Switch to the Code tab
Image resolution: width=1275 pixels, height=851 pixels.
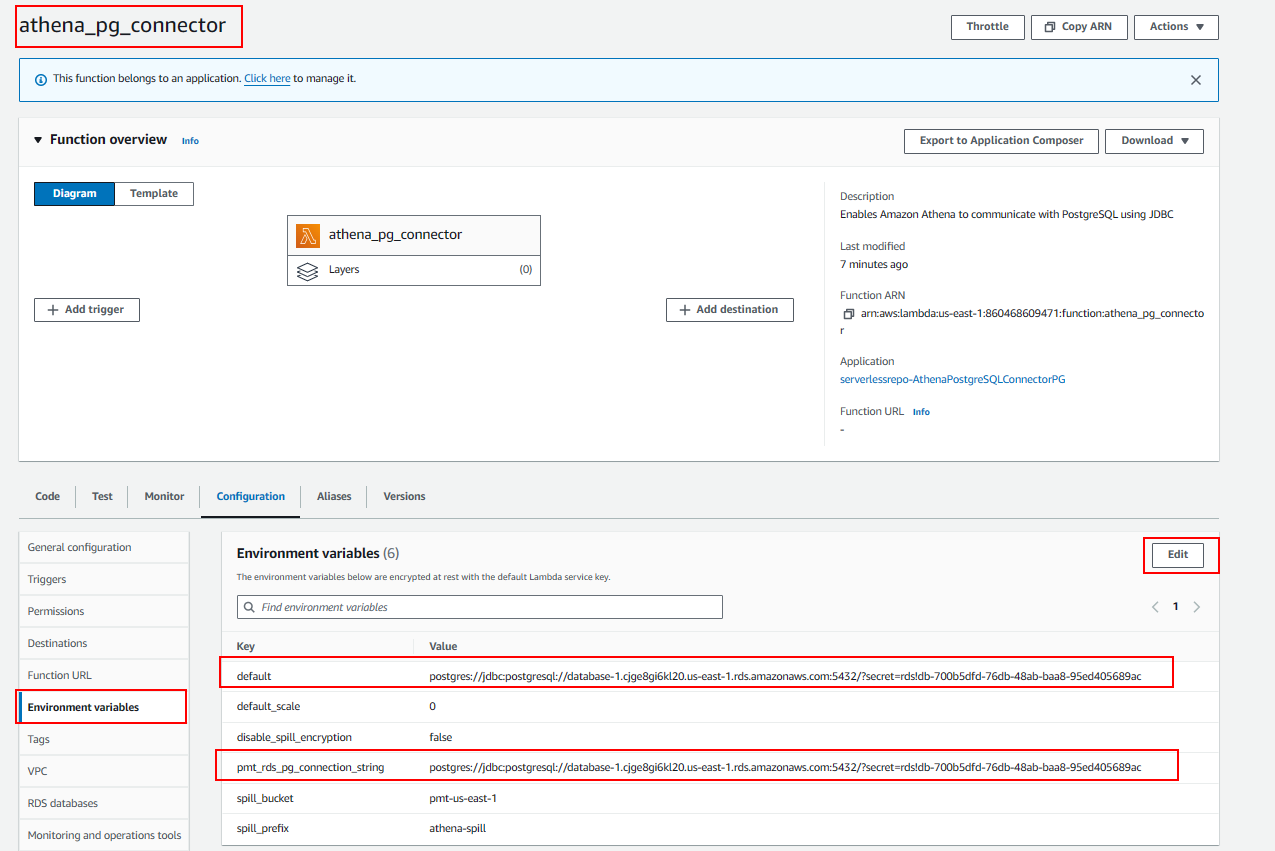(x=47, y=496)
